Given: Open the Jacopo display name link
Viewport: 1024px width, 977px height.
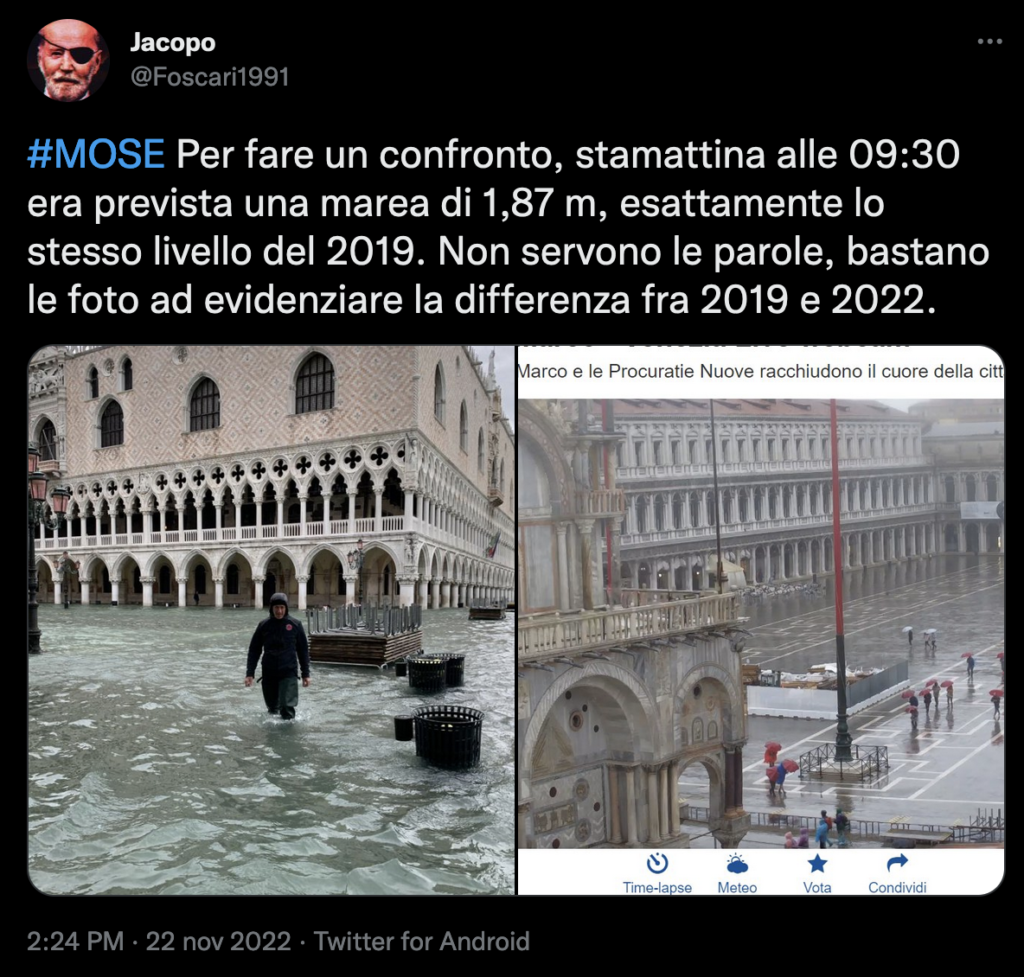Looking at the screenshot, I should point(172,42).
